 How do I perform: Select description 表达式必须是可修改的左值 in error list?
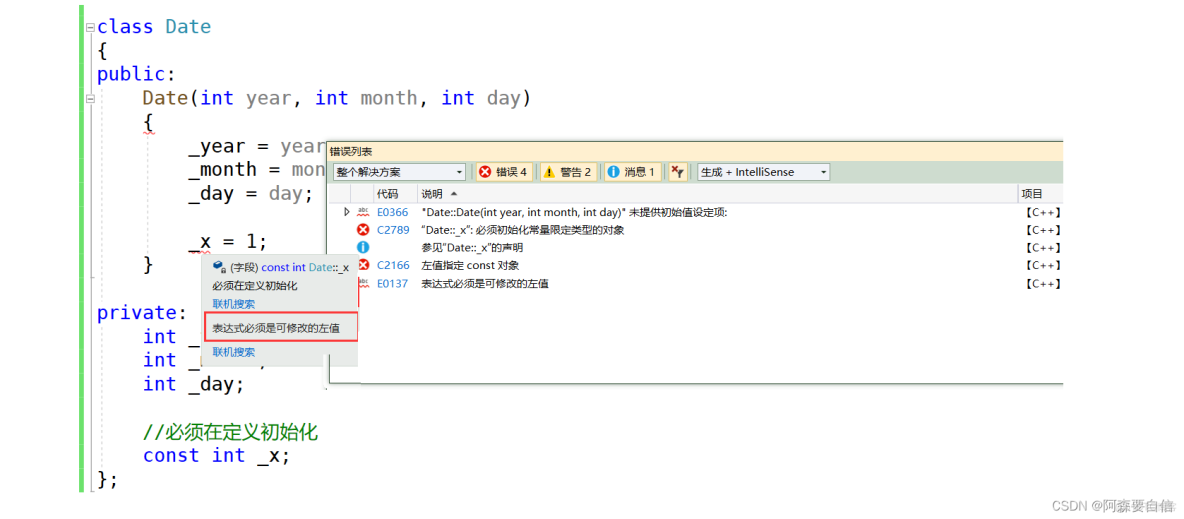point(485,283)
